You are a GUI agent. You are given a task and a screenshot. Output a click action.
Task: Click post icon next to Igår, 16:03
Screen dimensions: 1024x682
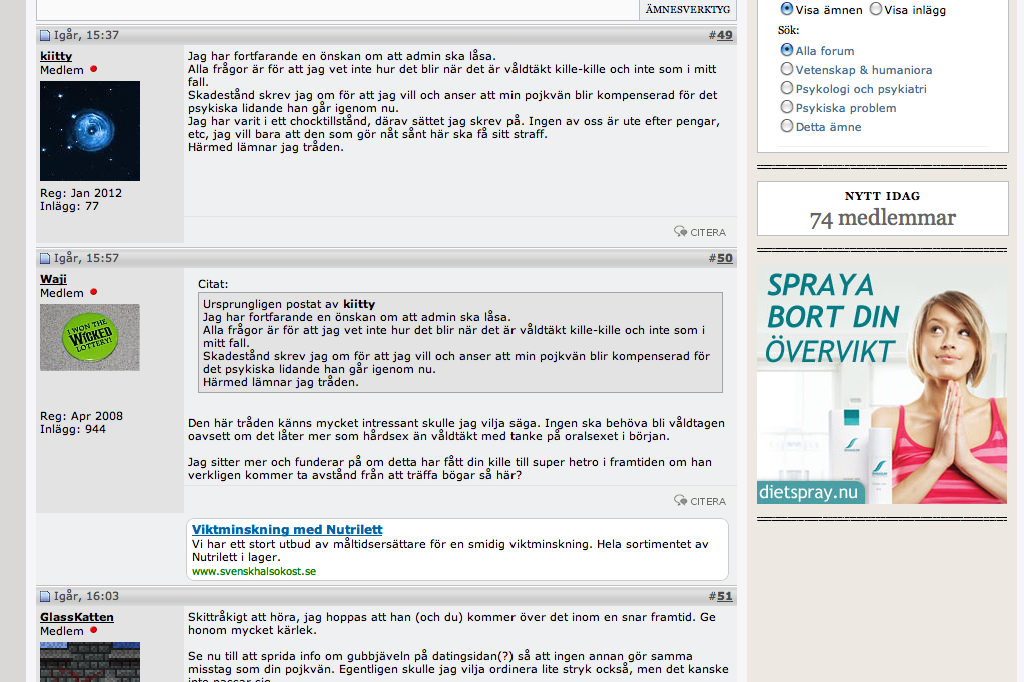tap(45, 596)
